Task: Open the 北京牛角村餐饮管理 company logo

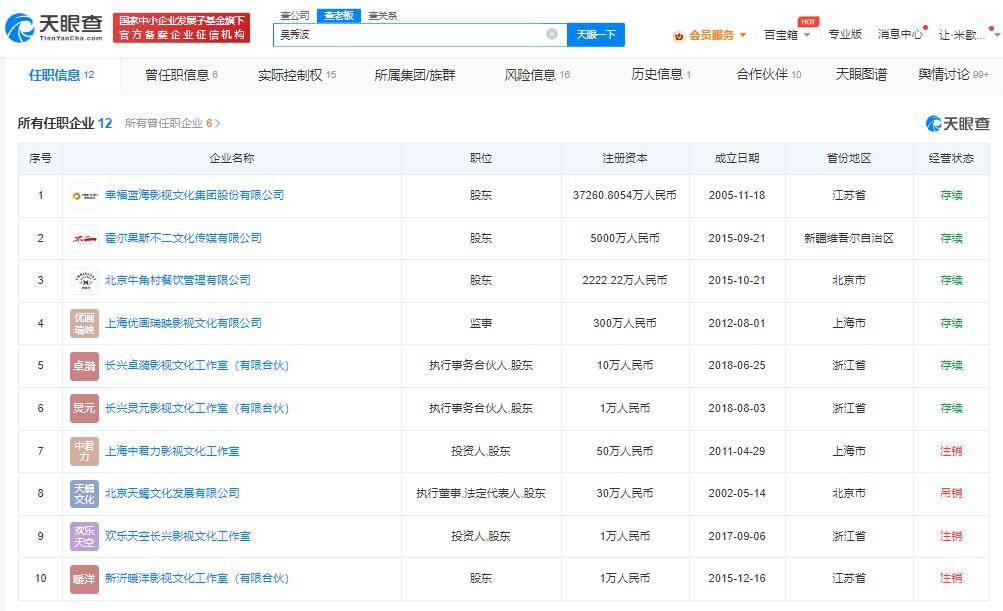Action: pyautogui.click(x=84, y=280)
